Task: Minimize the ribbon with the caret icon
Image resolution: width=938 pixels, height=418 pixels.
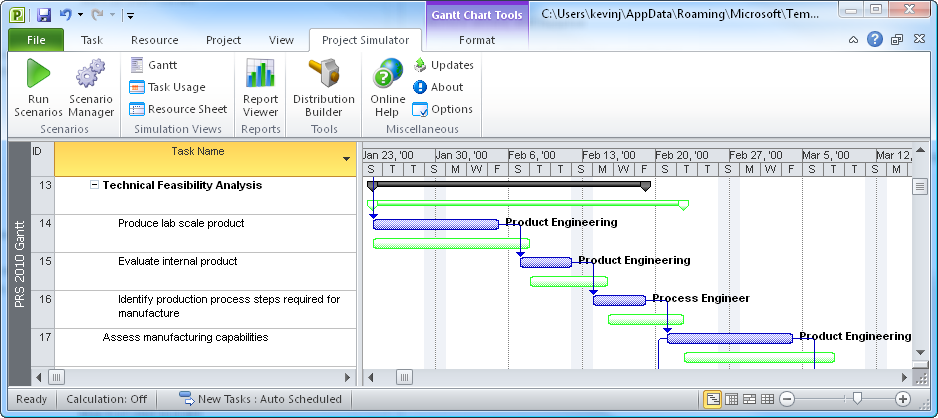Action: (x=854, y=40)
